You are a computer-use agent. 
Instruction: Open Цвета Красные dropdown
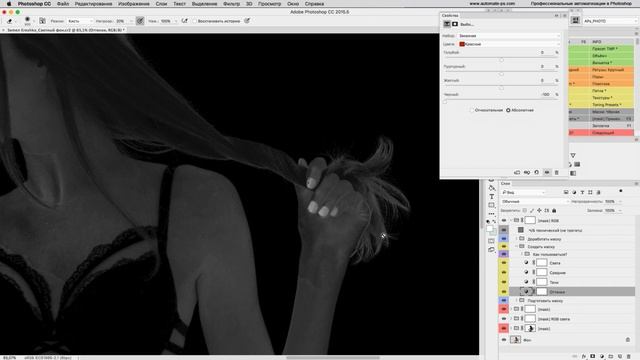[x=509, y=44]
